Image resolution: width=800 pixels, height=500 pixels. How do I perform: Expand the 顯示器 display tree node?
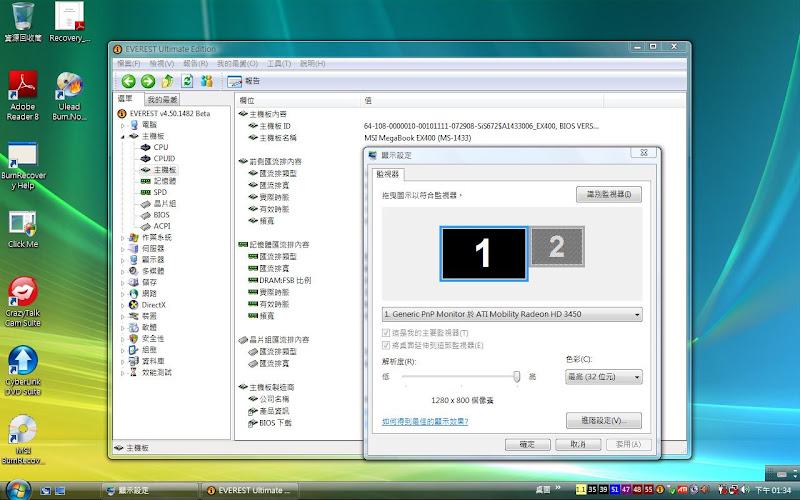122,260
